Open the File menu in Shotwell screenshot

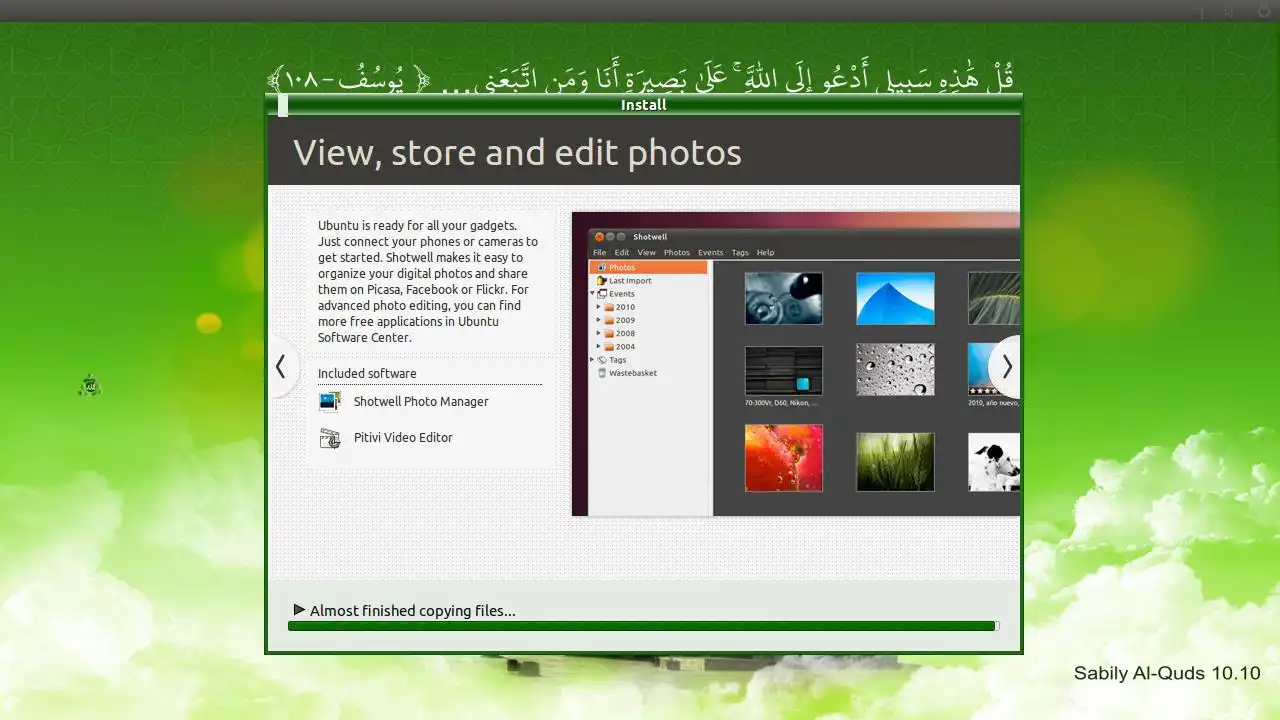click(600, 253)
